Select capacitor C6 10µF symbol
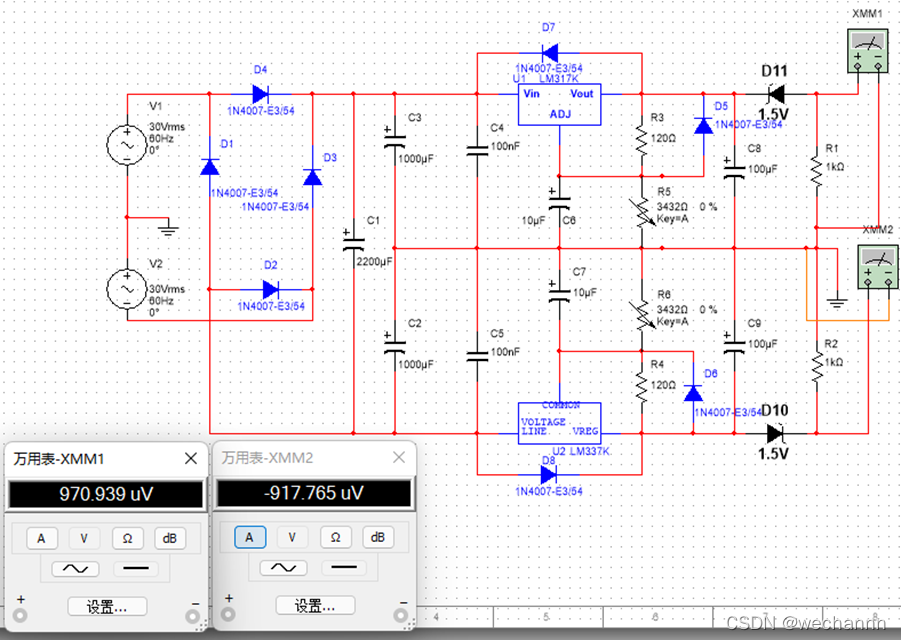The width and height of the screenshot is (901, 640). click(x=559, y=202)
